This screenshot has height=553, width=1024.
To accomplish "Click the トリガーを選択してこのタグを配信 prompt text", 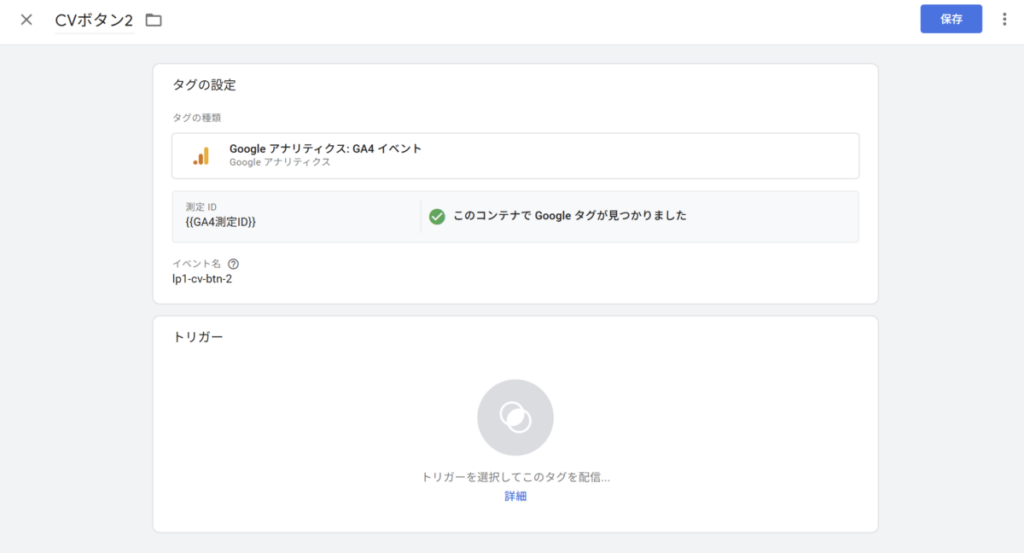I will pyautogui.click(x=515, y=478).
